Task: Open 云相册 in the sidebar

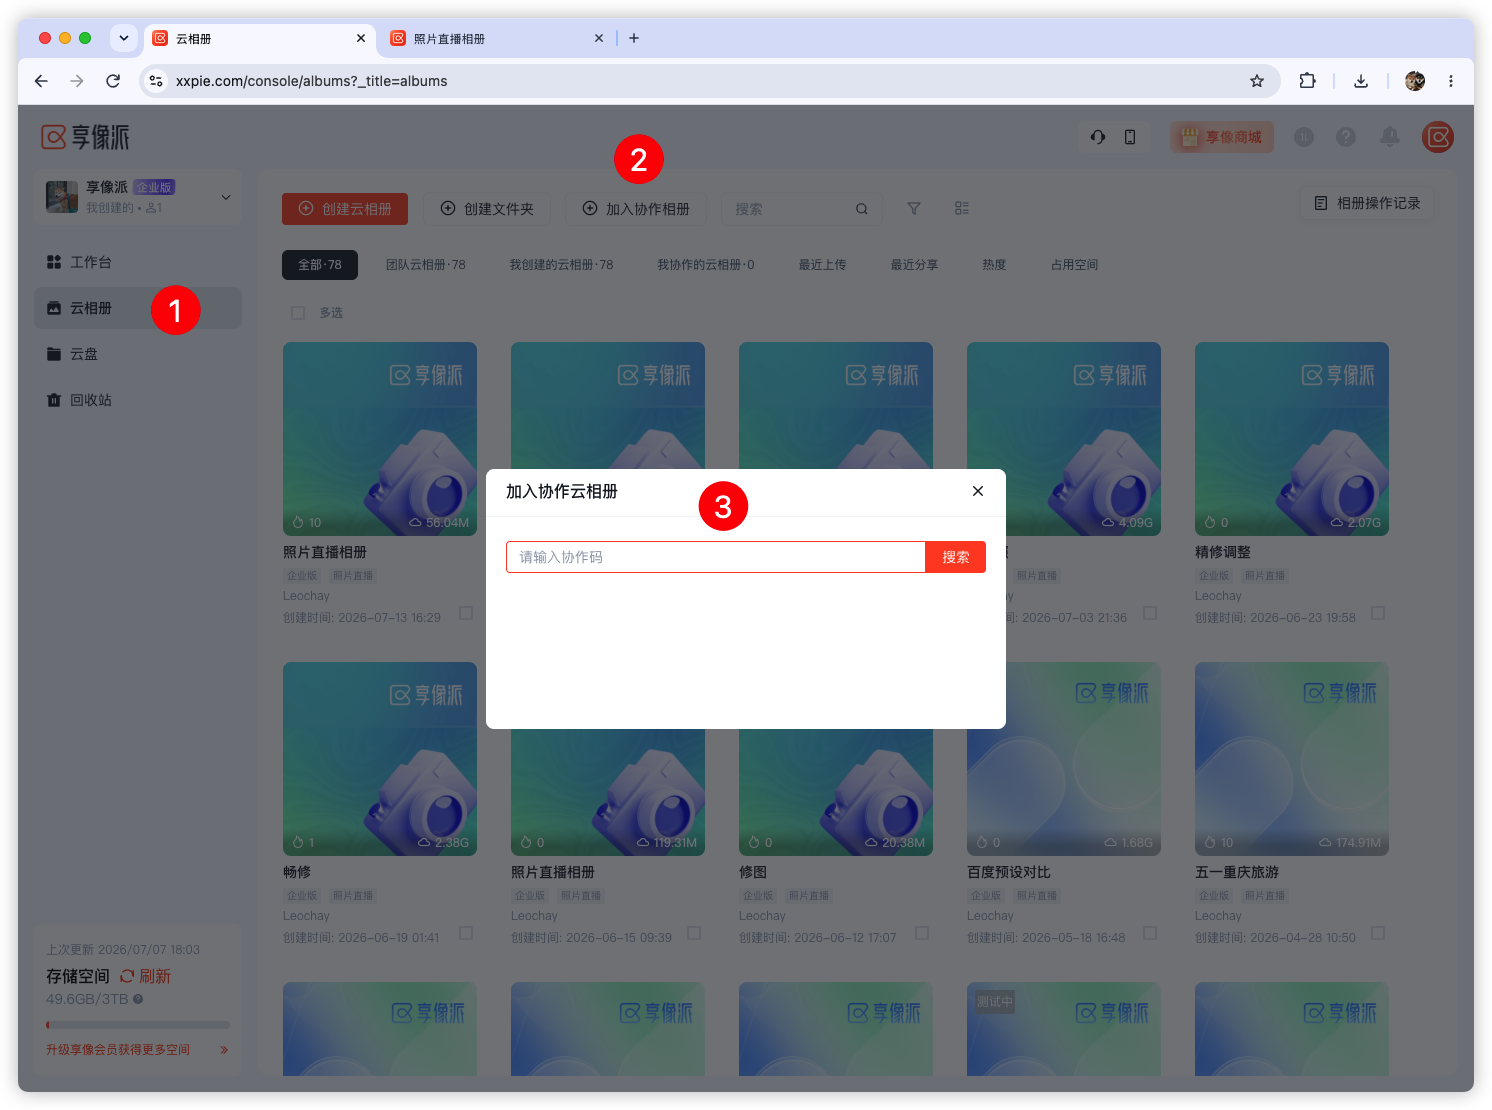Action: 138,308
